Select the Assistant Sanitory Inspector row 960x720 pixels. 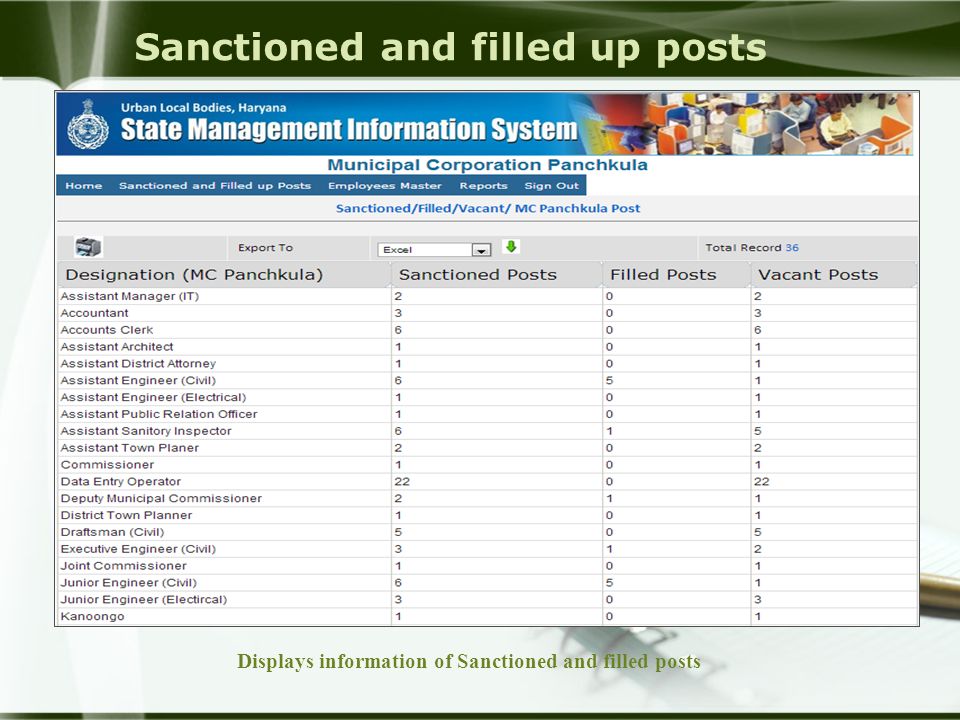pyautogui.click(x=488, y=431)
